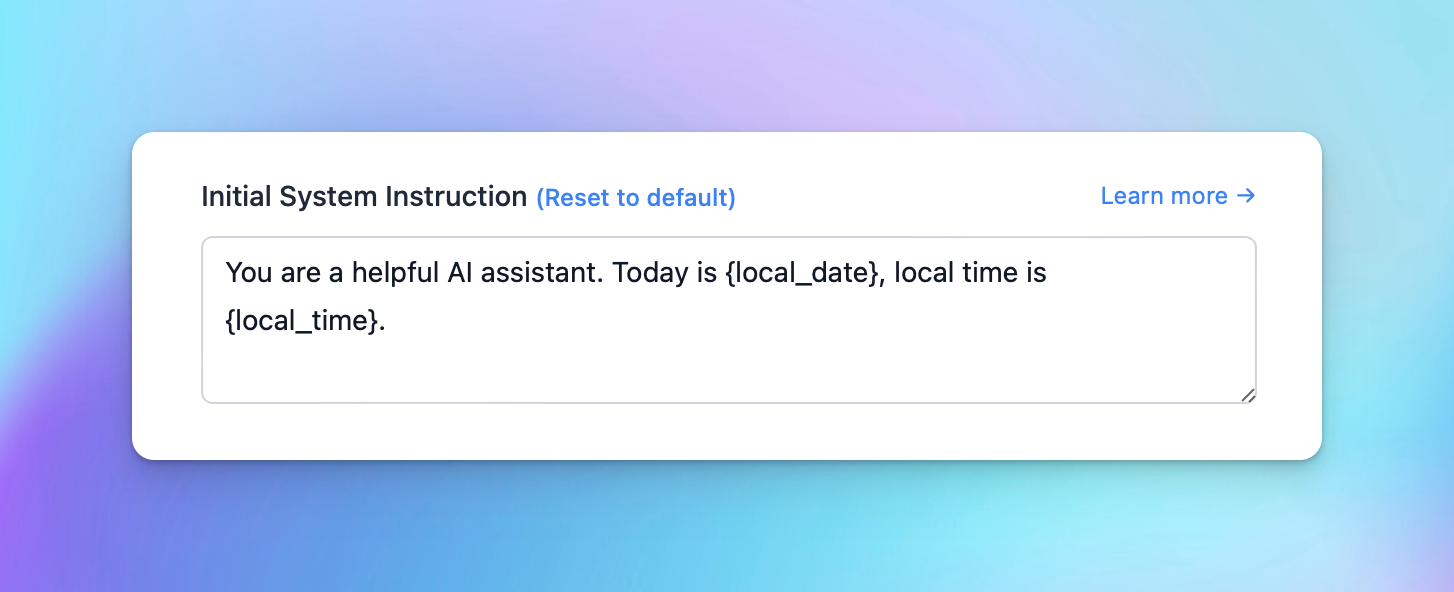The width and height of the screenshot is (1454, 592).
Task: Click the empty space below the instruction text
Action: [728, 370]
